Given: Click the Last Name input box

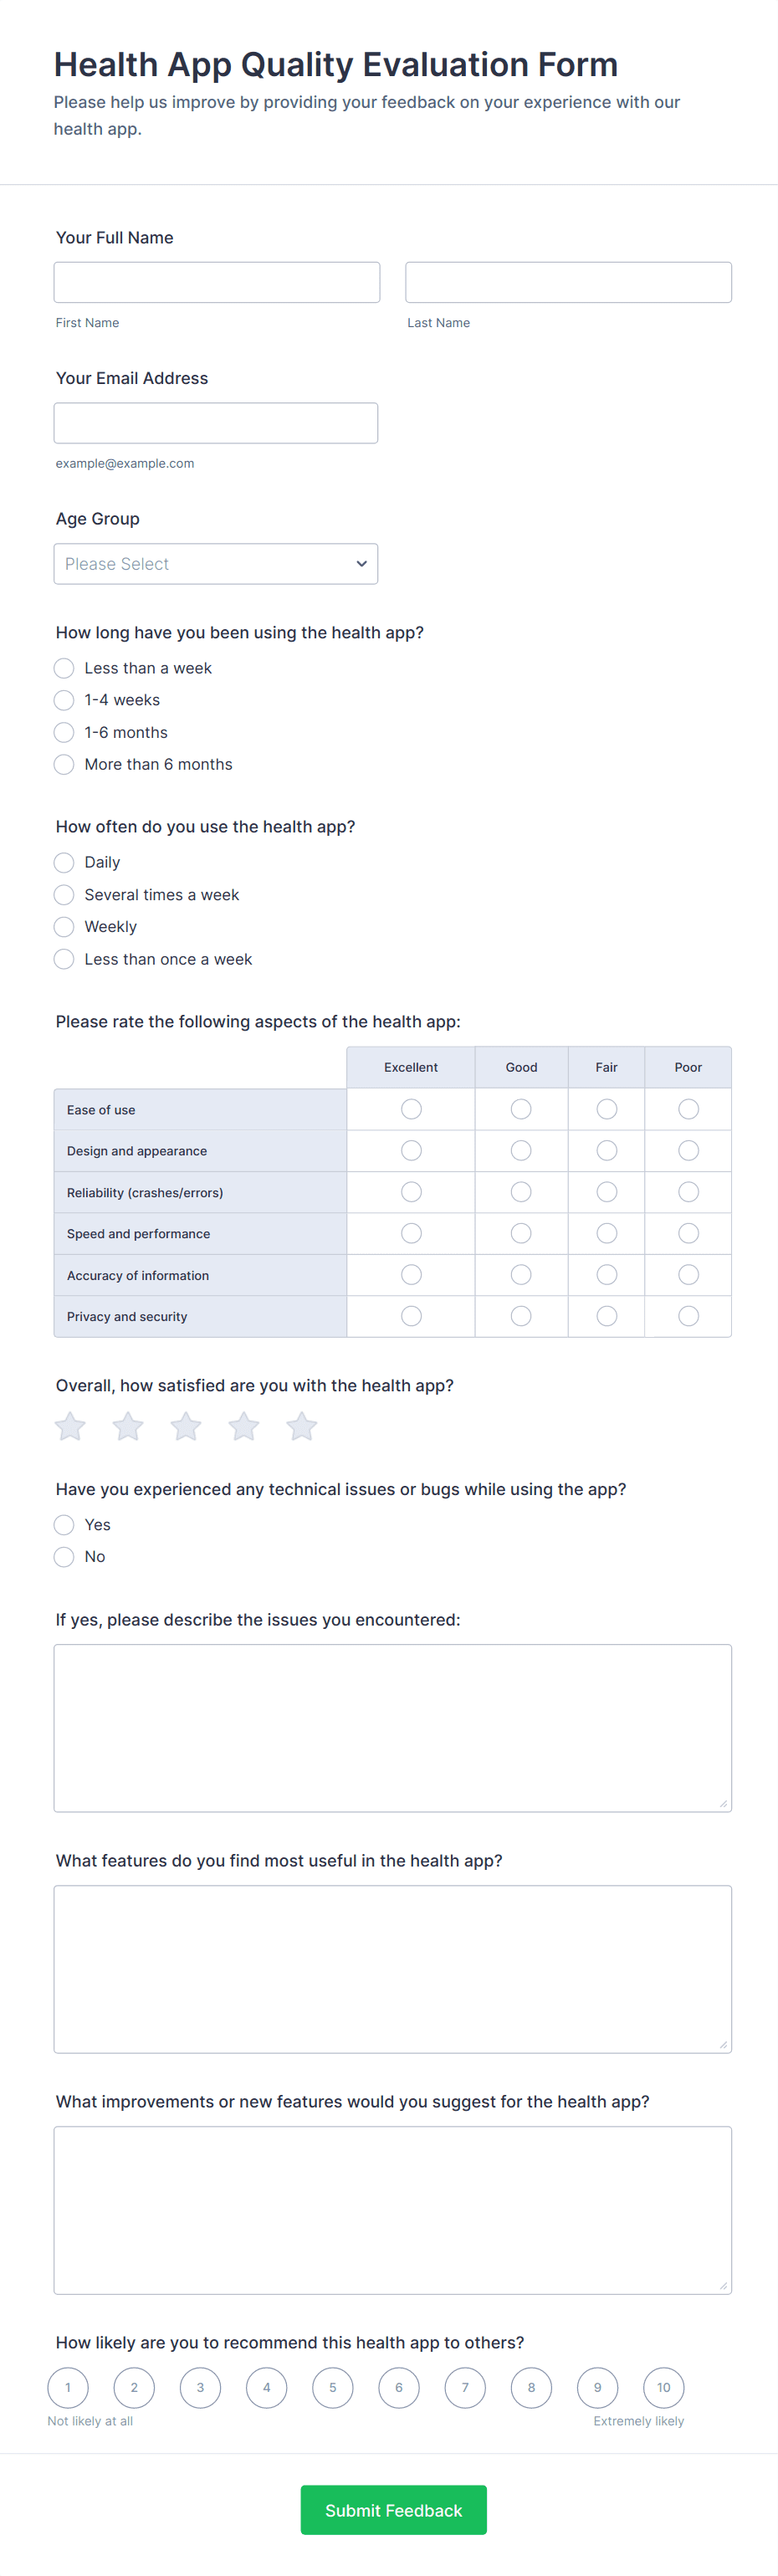Looking at the screenshot, I should click(568, 282).
